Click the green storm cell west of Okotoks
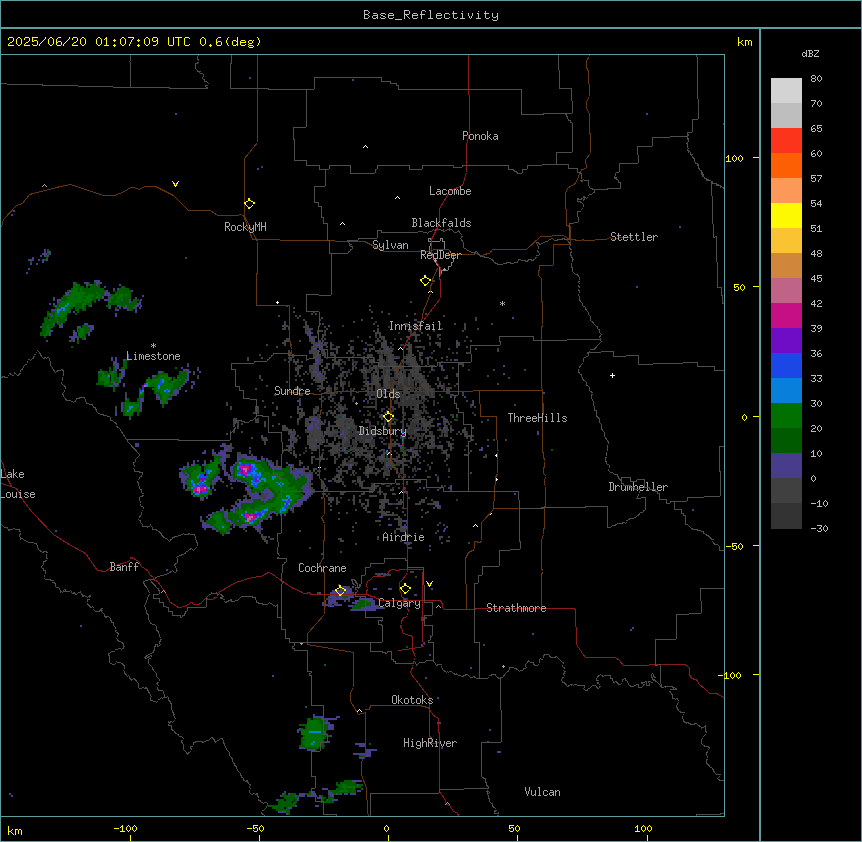 316,733
